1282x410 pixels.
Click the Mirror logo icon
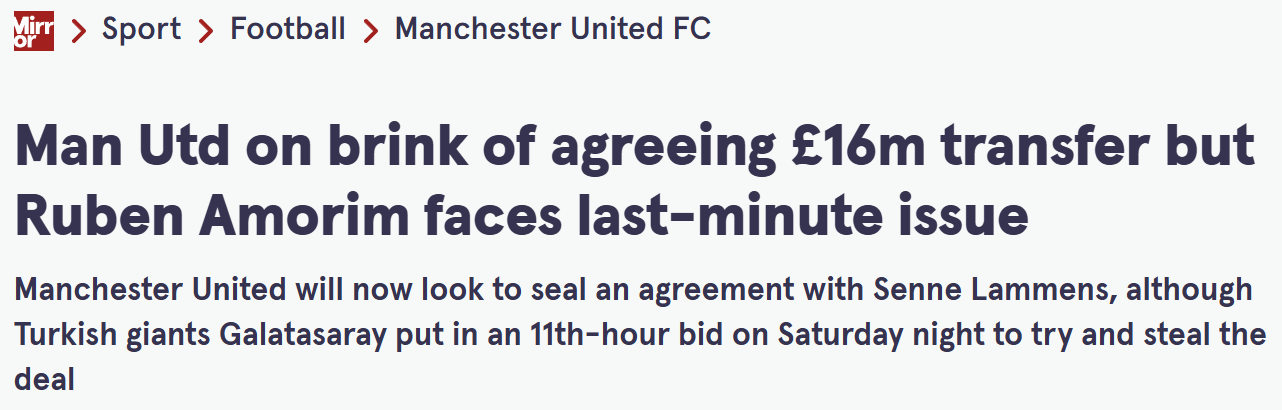tap(33, 29)
